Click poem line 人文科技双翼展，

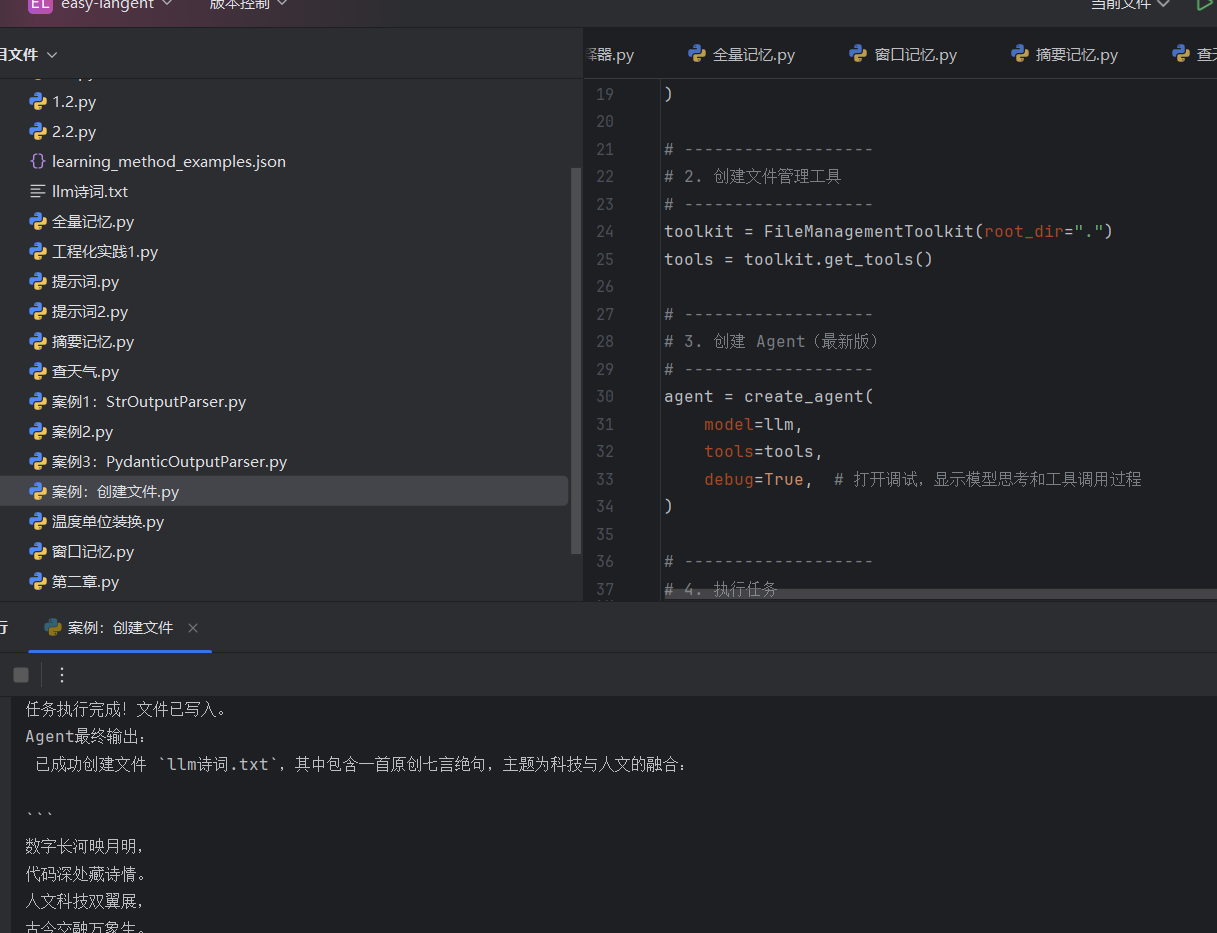tap(86, 901)
